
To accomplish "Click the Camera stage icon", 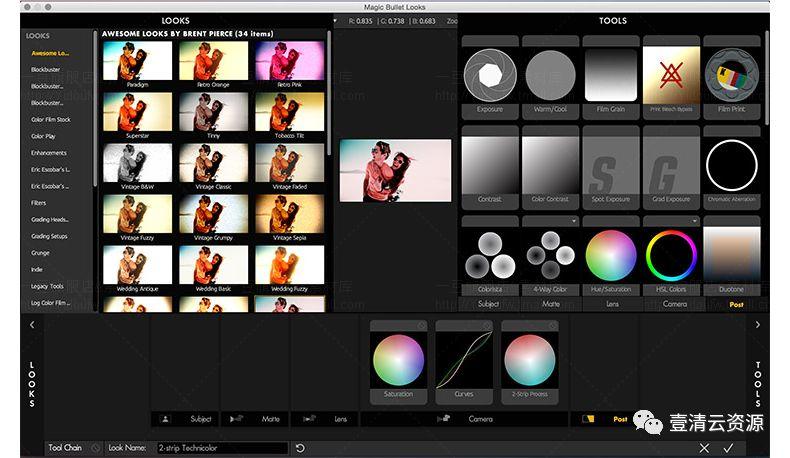I will coord(443,419).
